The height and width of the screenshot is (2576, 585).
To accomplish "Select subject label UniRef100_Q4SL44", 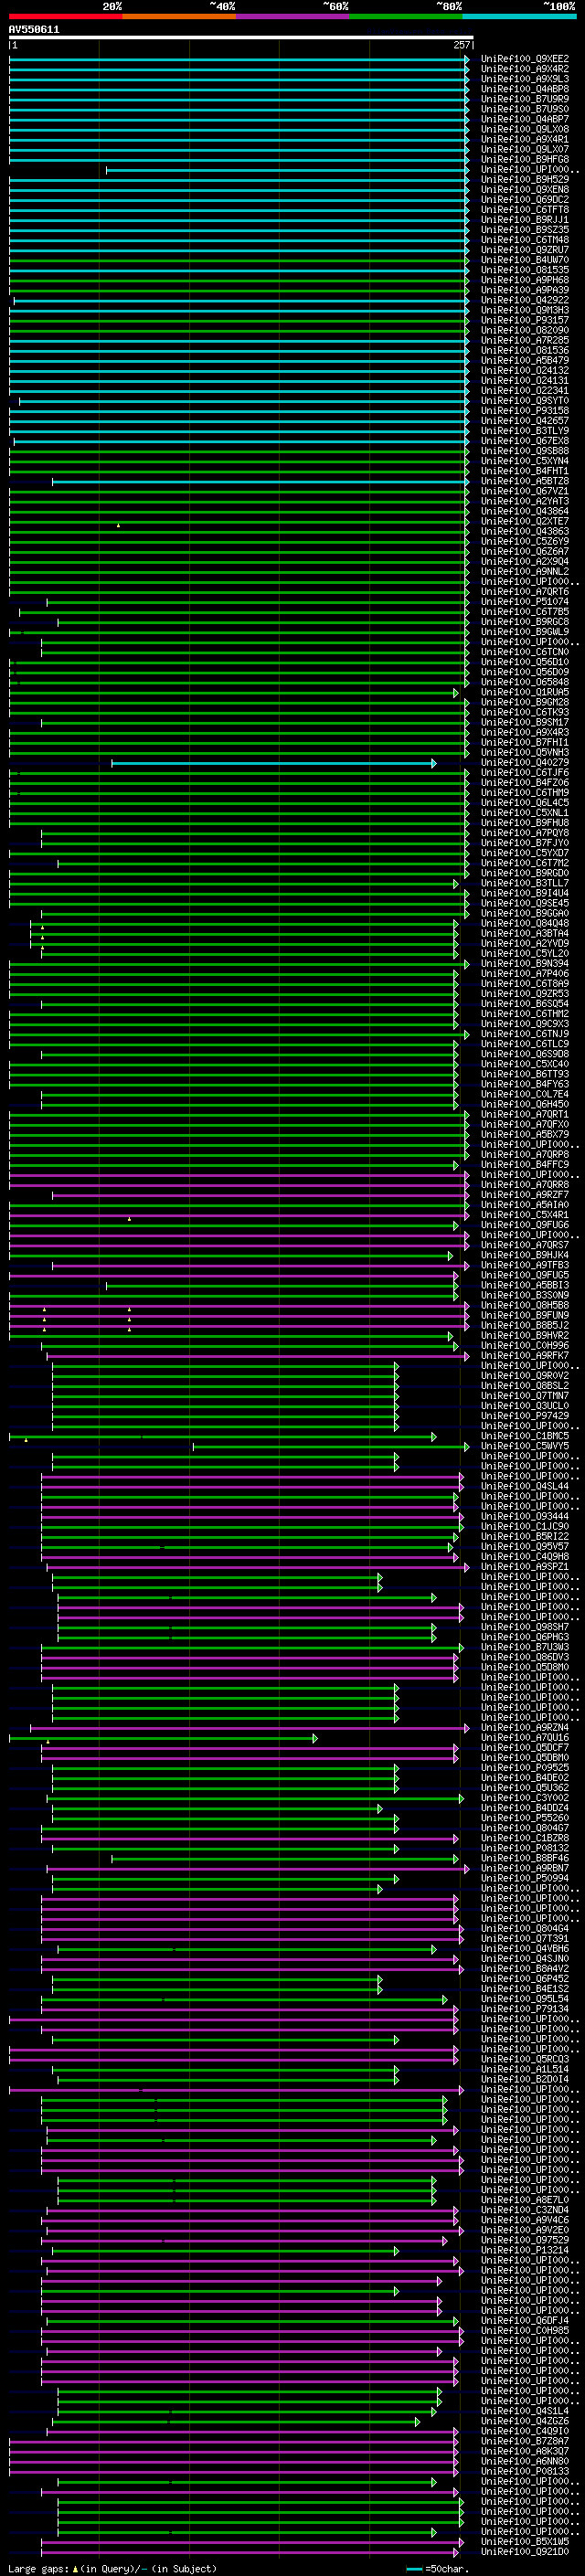I will (x=525, y=1486).
